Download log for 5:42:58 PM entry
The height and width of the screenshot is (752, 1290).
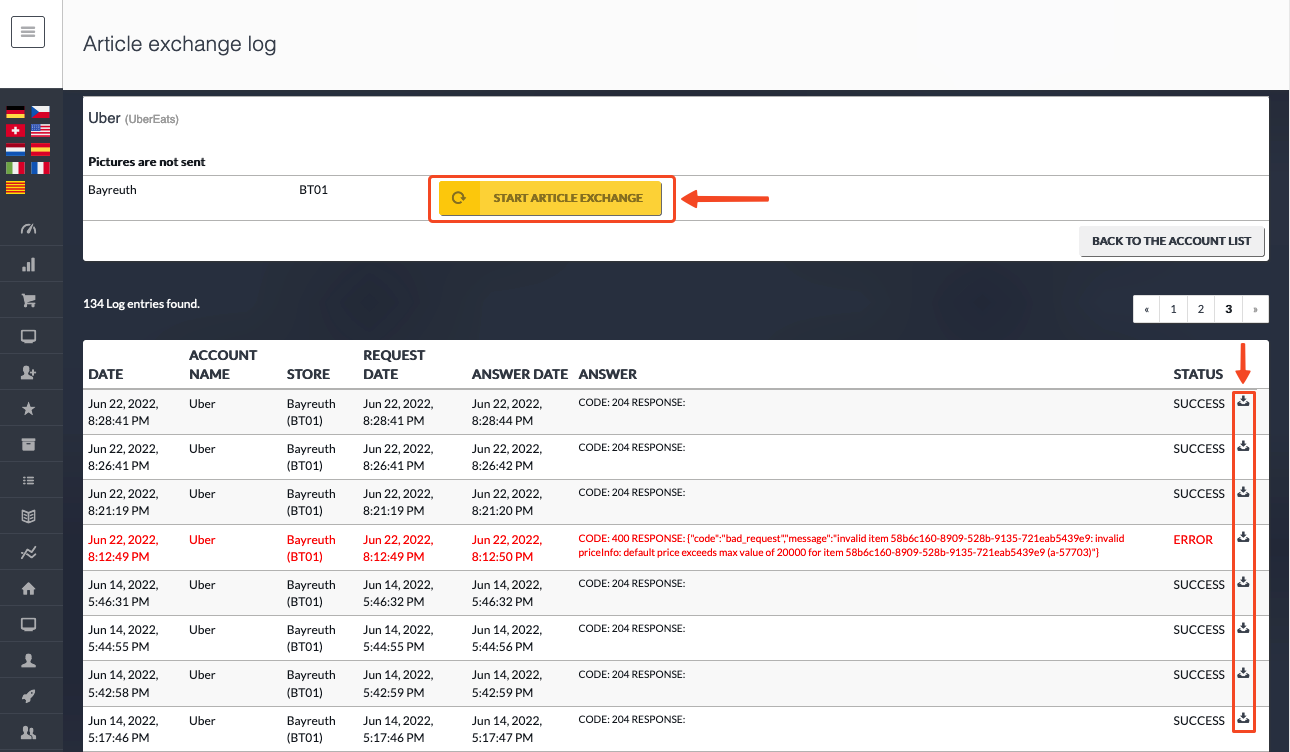coord(1243,672)
